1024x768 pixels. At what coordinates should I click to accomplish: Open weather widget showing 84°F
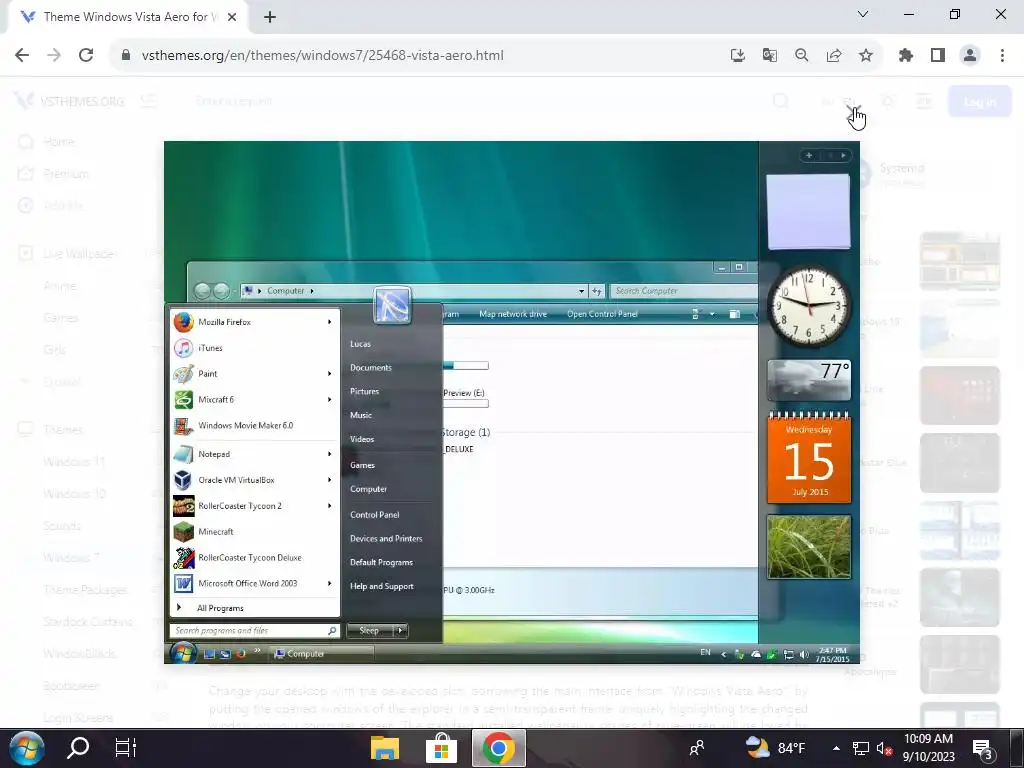coord(775,748)
